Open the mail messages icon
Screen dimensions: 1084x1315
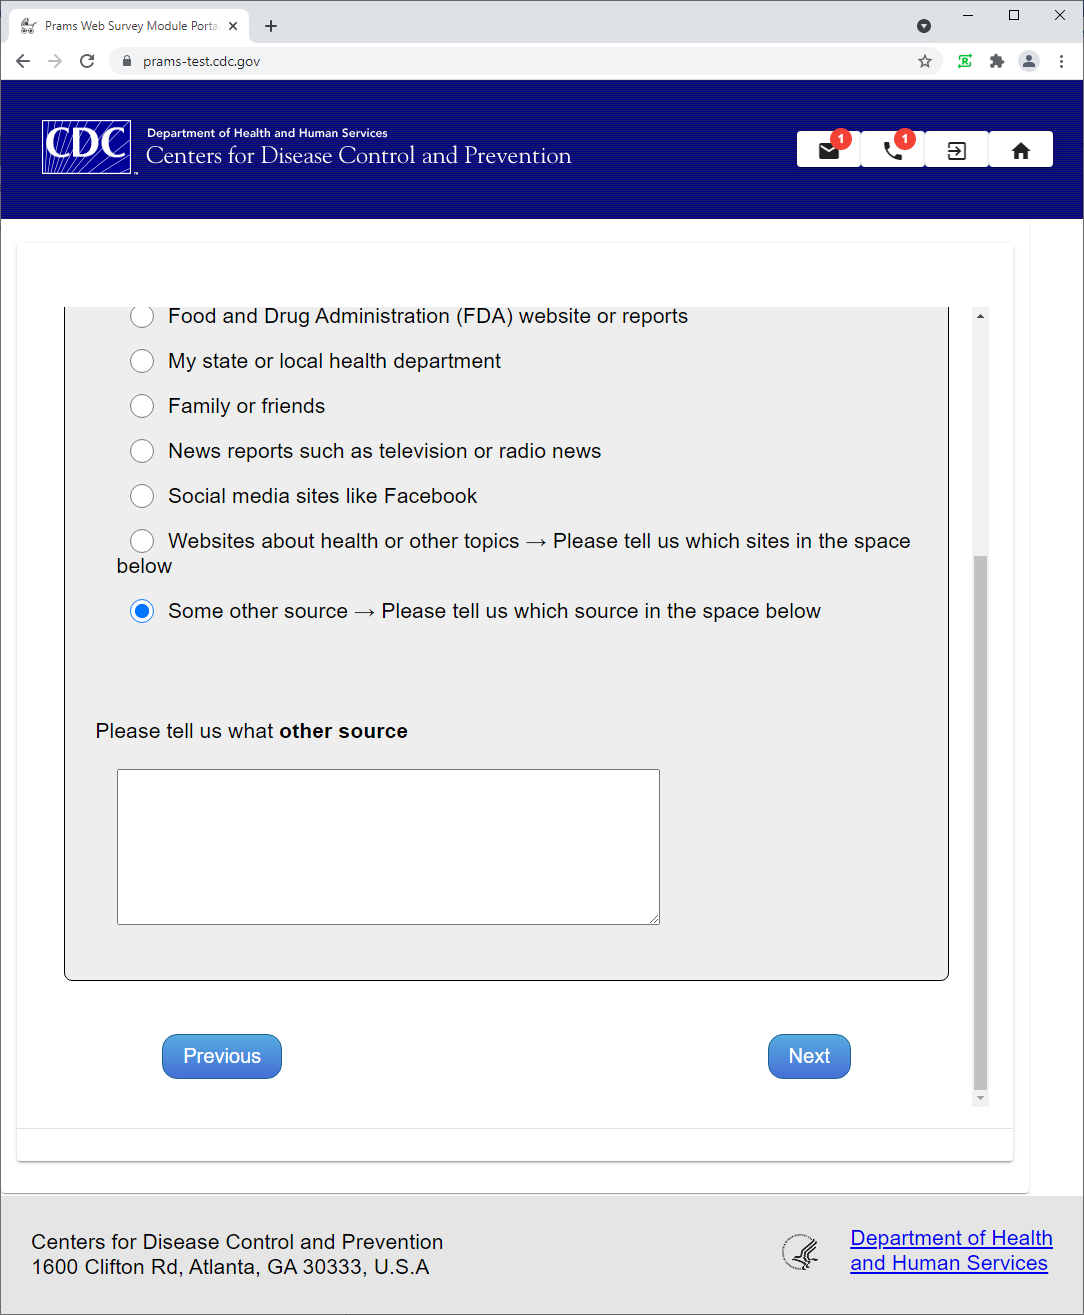click(828, 150)
